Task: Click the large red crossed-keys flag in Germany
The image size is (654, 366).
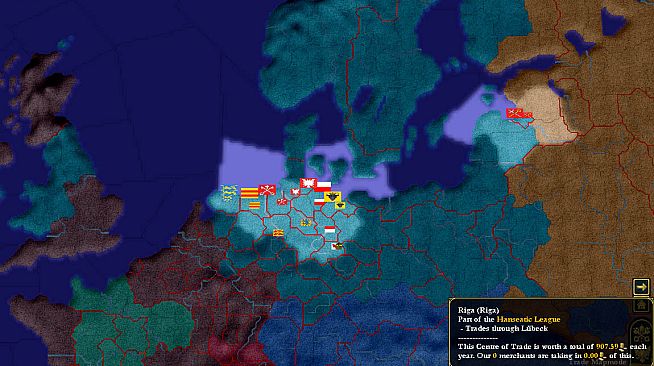Action: (x=267, y=190)
